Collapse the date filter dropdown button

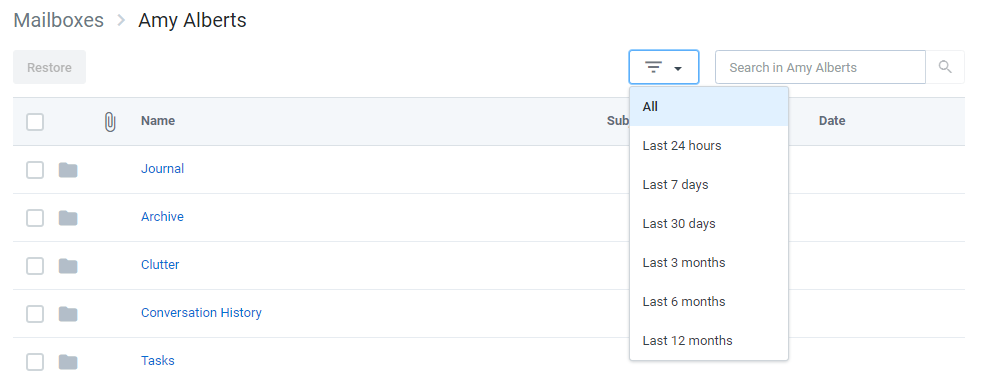point(663,67)
